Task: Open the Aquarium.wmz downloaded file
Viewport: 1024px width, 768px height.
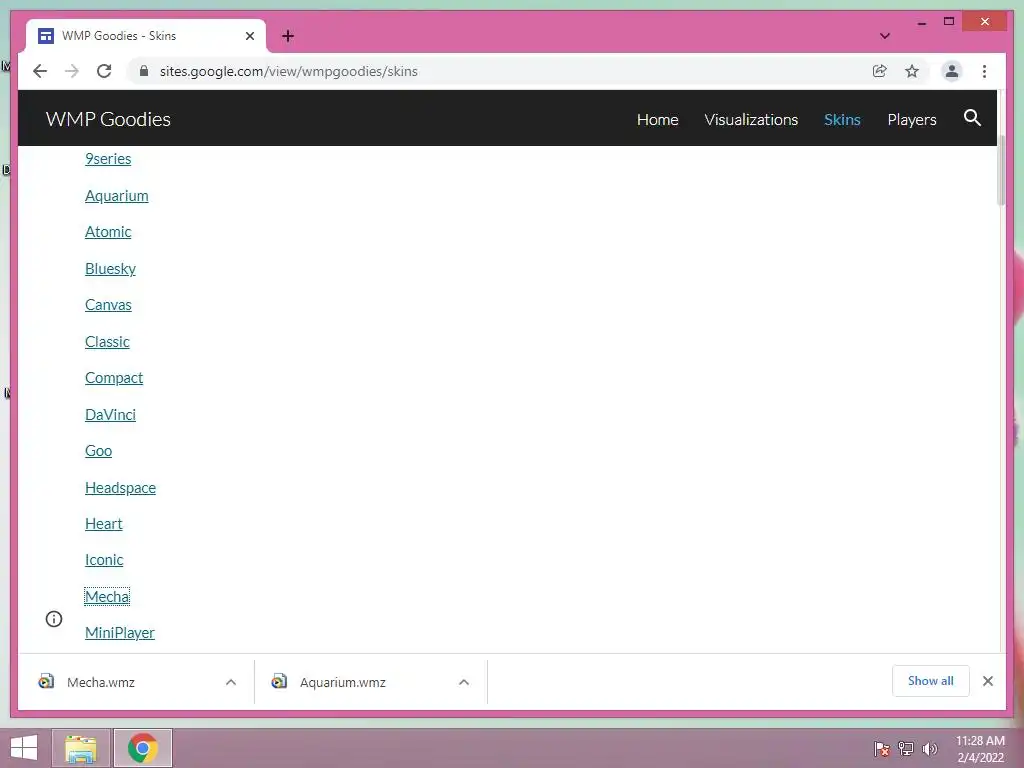Action: tap(343, 682)
